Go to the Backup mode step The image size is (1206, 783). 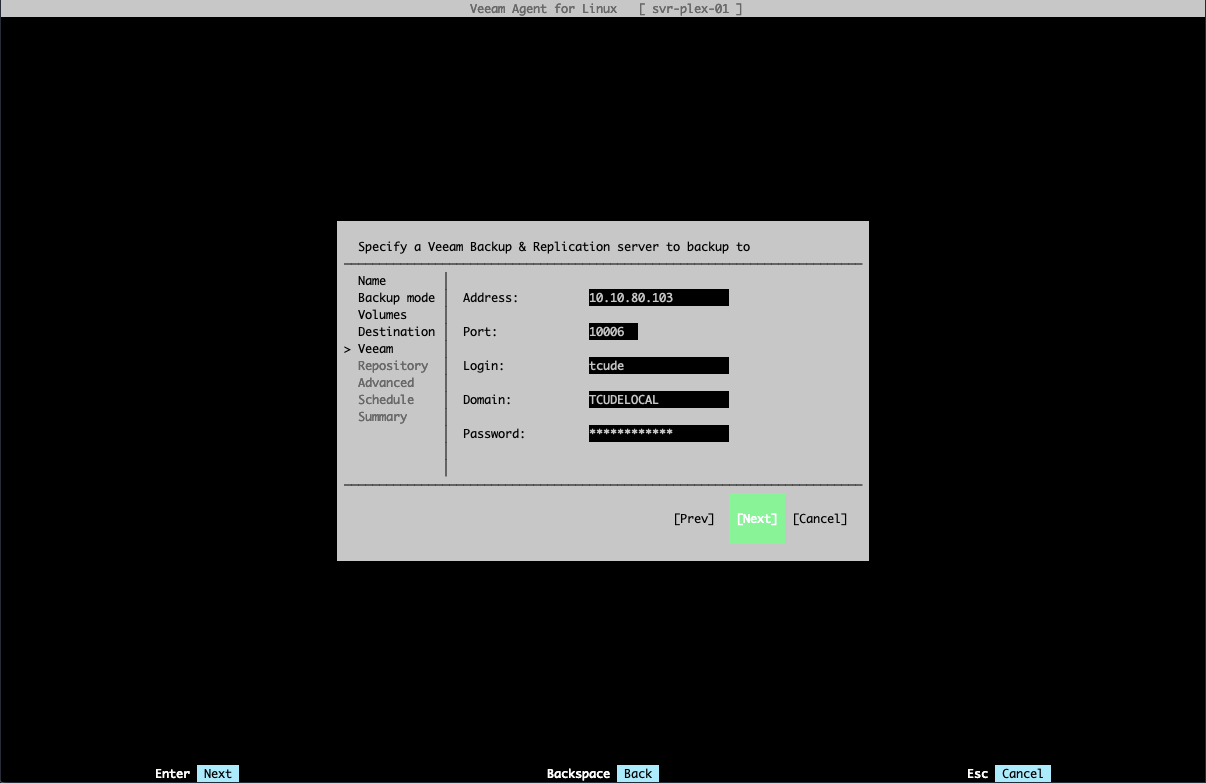coord(397,298)
